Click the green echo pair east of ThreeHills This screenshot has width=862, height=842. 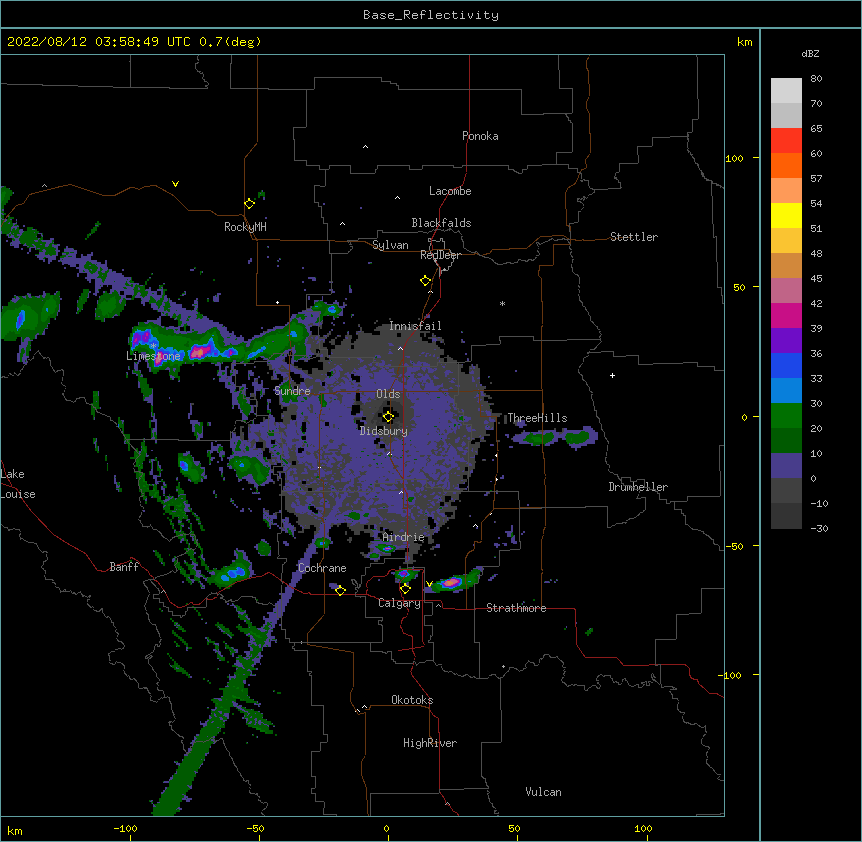pyautogui.click(x=555, y=437)
